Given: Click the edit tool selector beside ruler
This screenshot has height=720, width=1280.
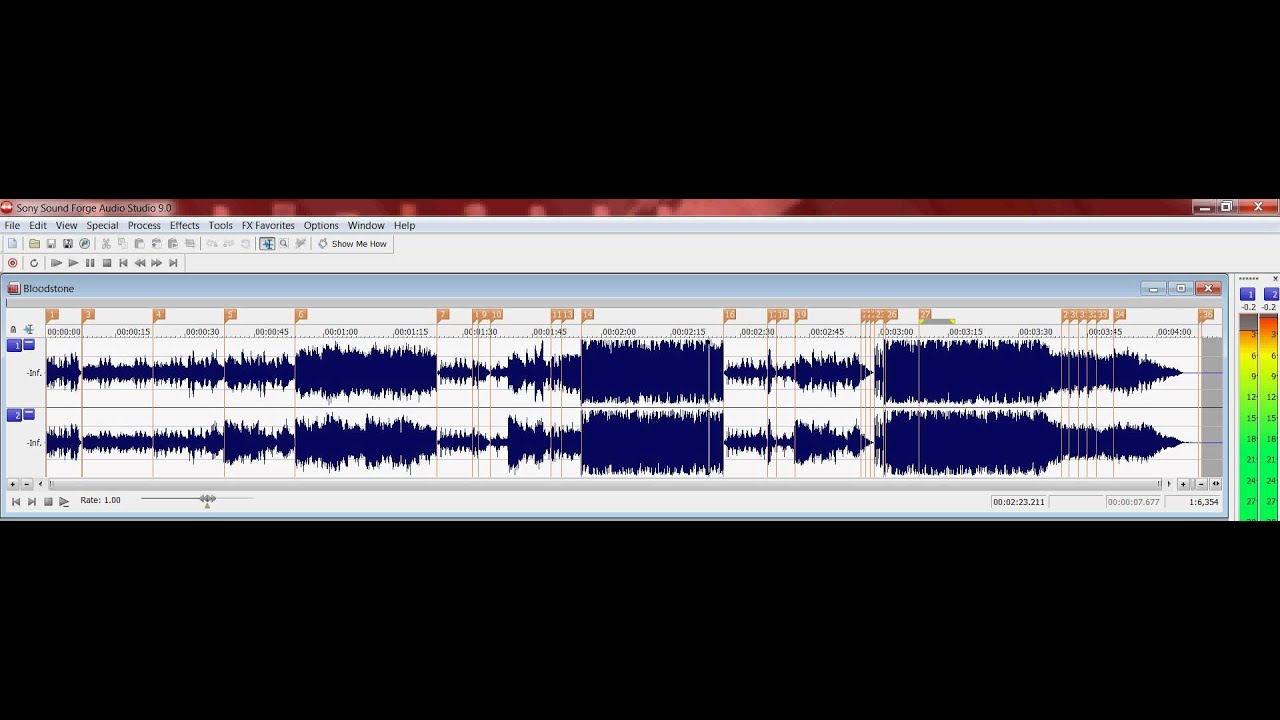Looking at the screenshot, I should click(28, 329).
